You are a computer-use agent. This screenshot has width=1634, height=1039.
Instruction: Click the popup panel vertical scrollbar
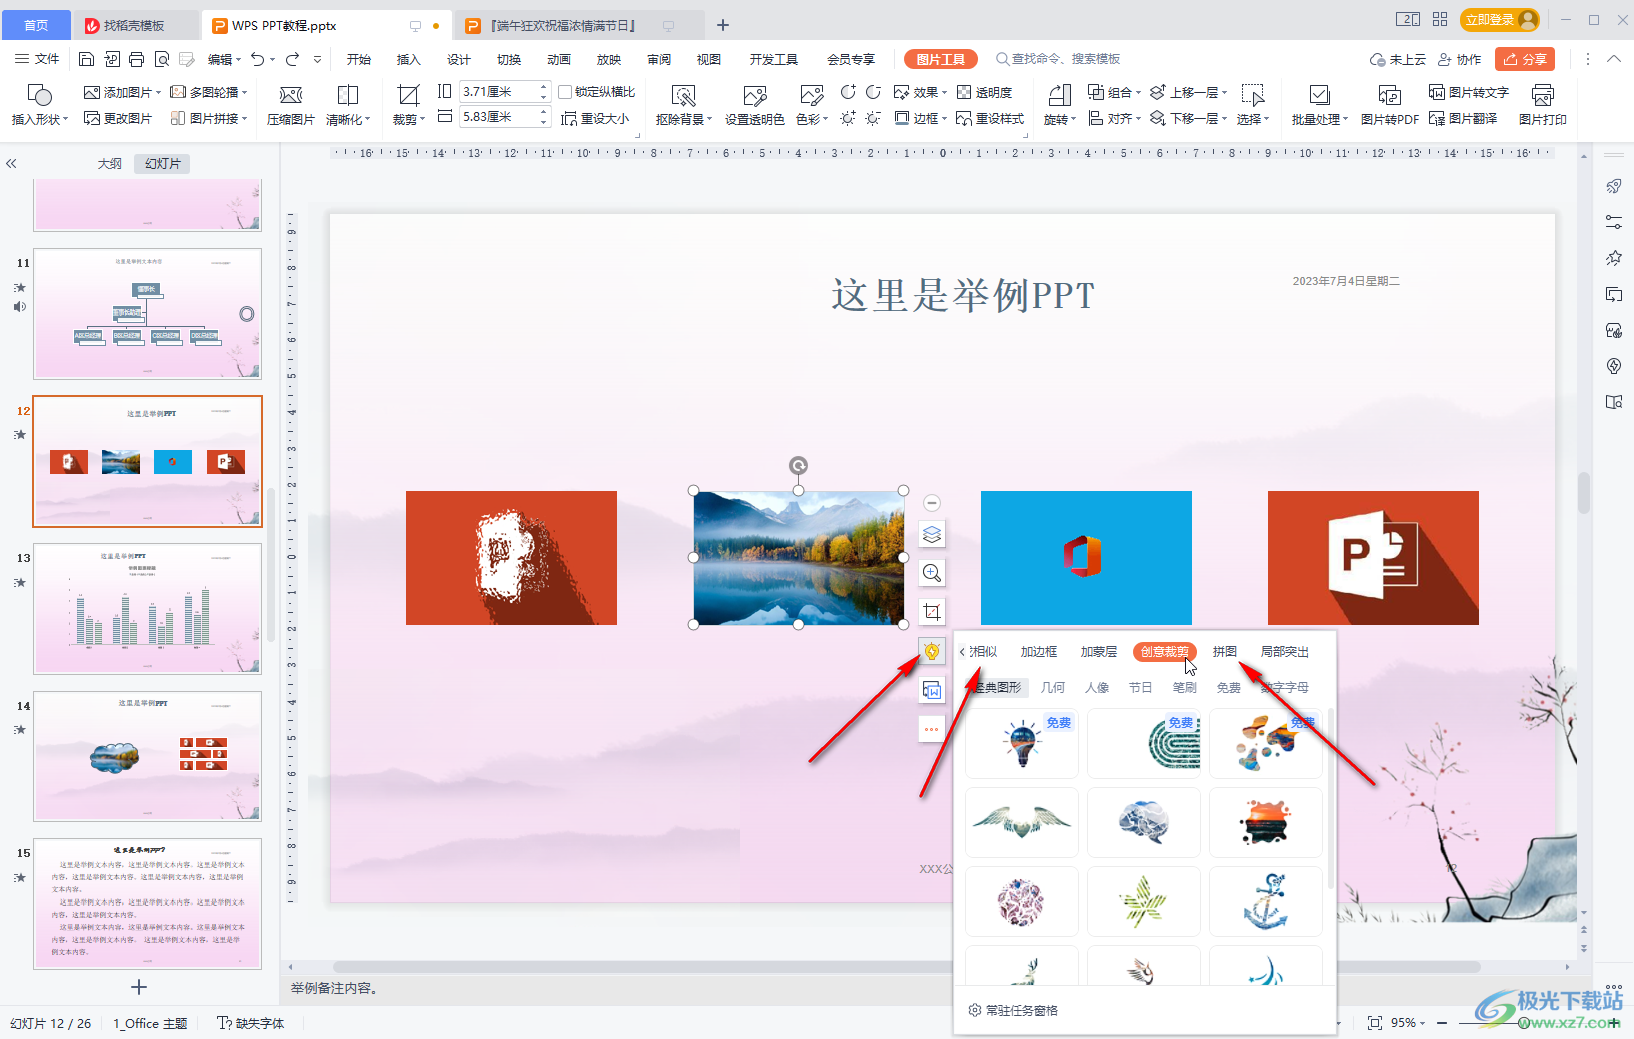coord(1330,798)
